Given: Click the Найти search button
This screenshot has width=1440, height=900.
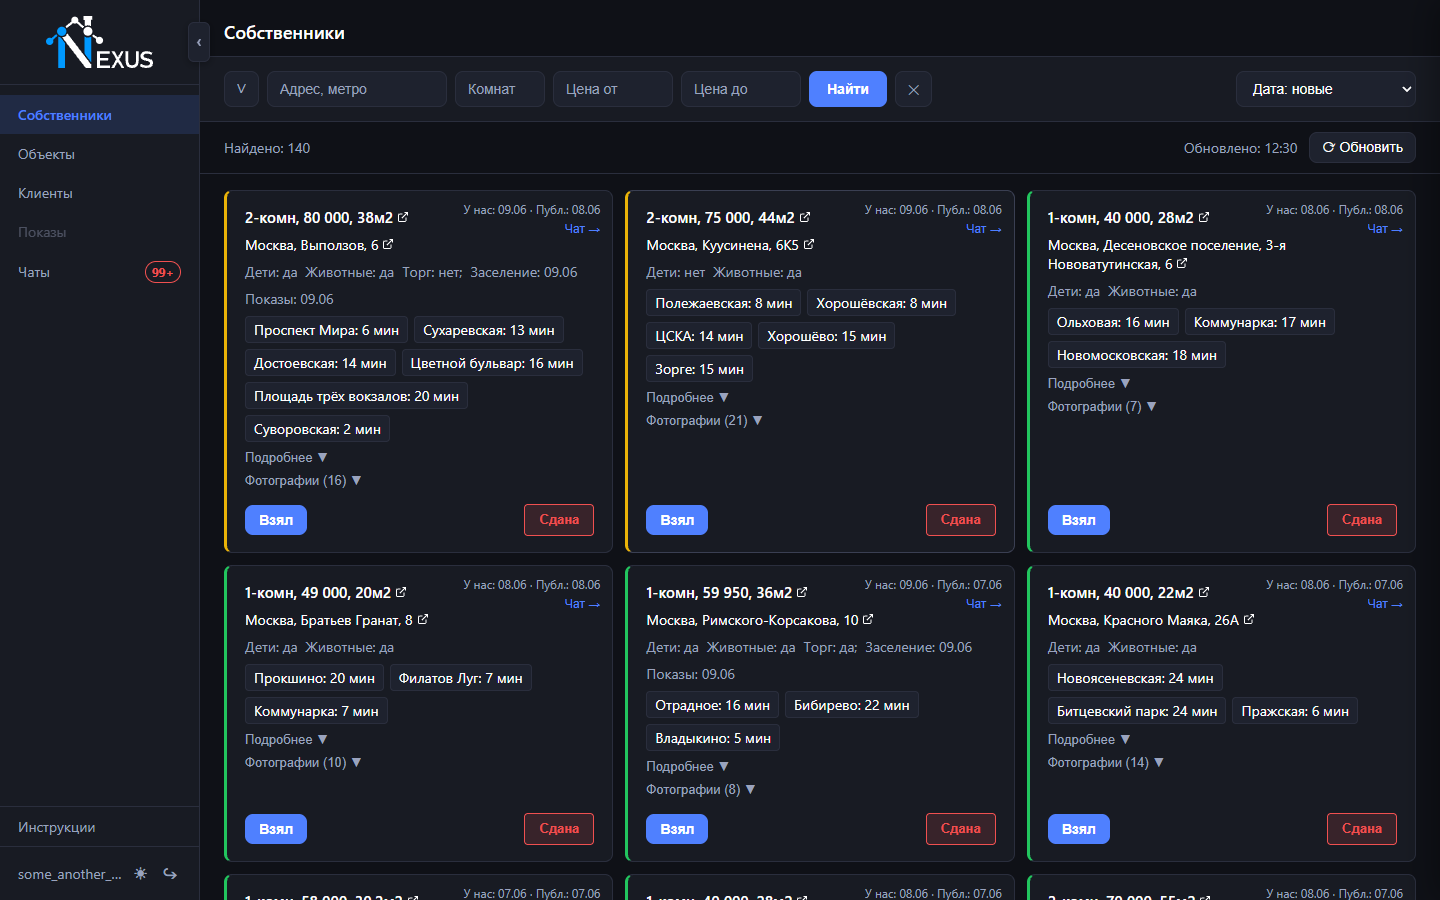Looking at the screenshot, I should tap(848, 89).
